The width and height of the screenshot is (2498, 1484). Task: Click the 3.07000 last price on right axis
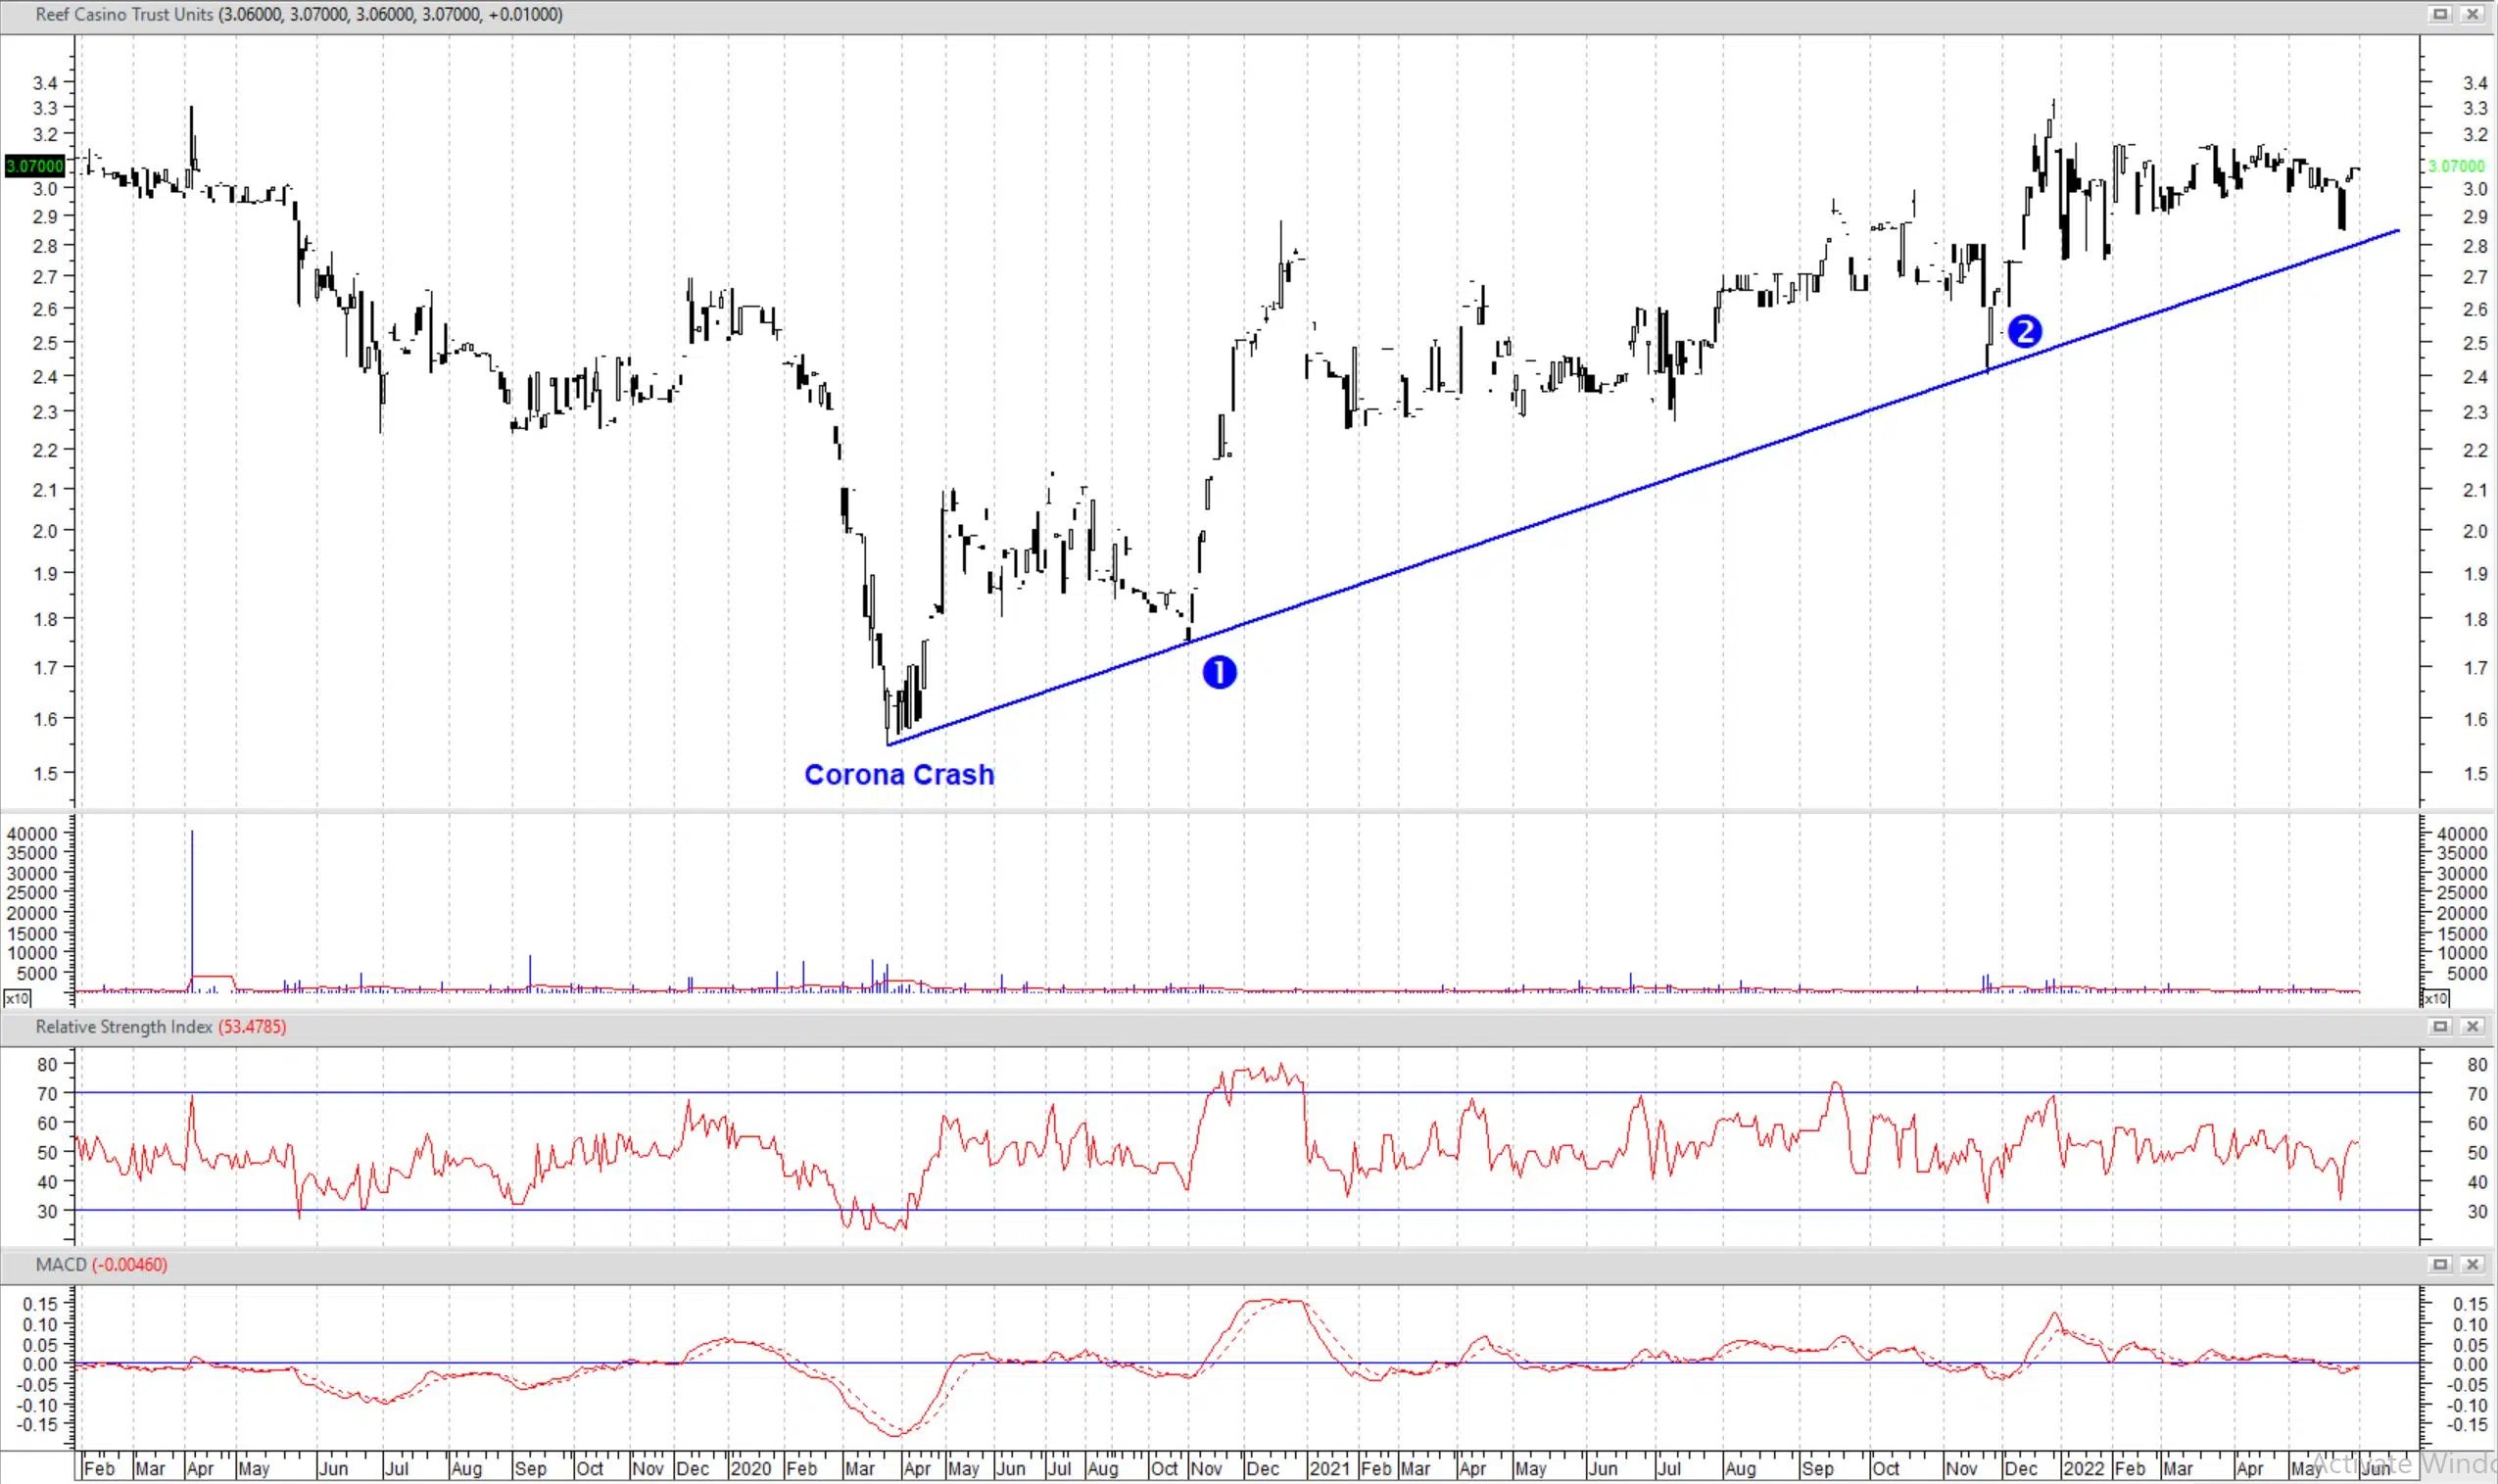tap(2455, 166)
